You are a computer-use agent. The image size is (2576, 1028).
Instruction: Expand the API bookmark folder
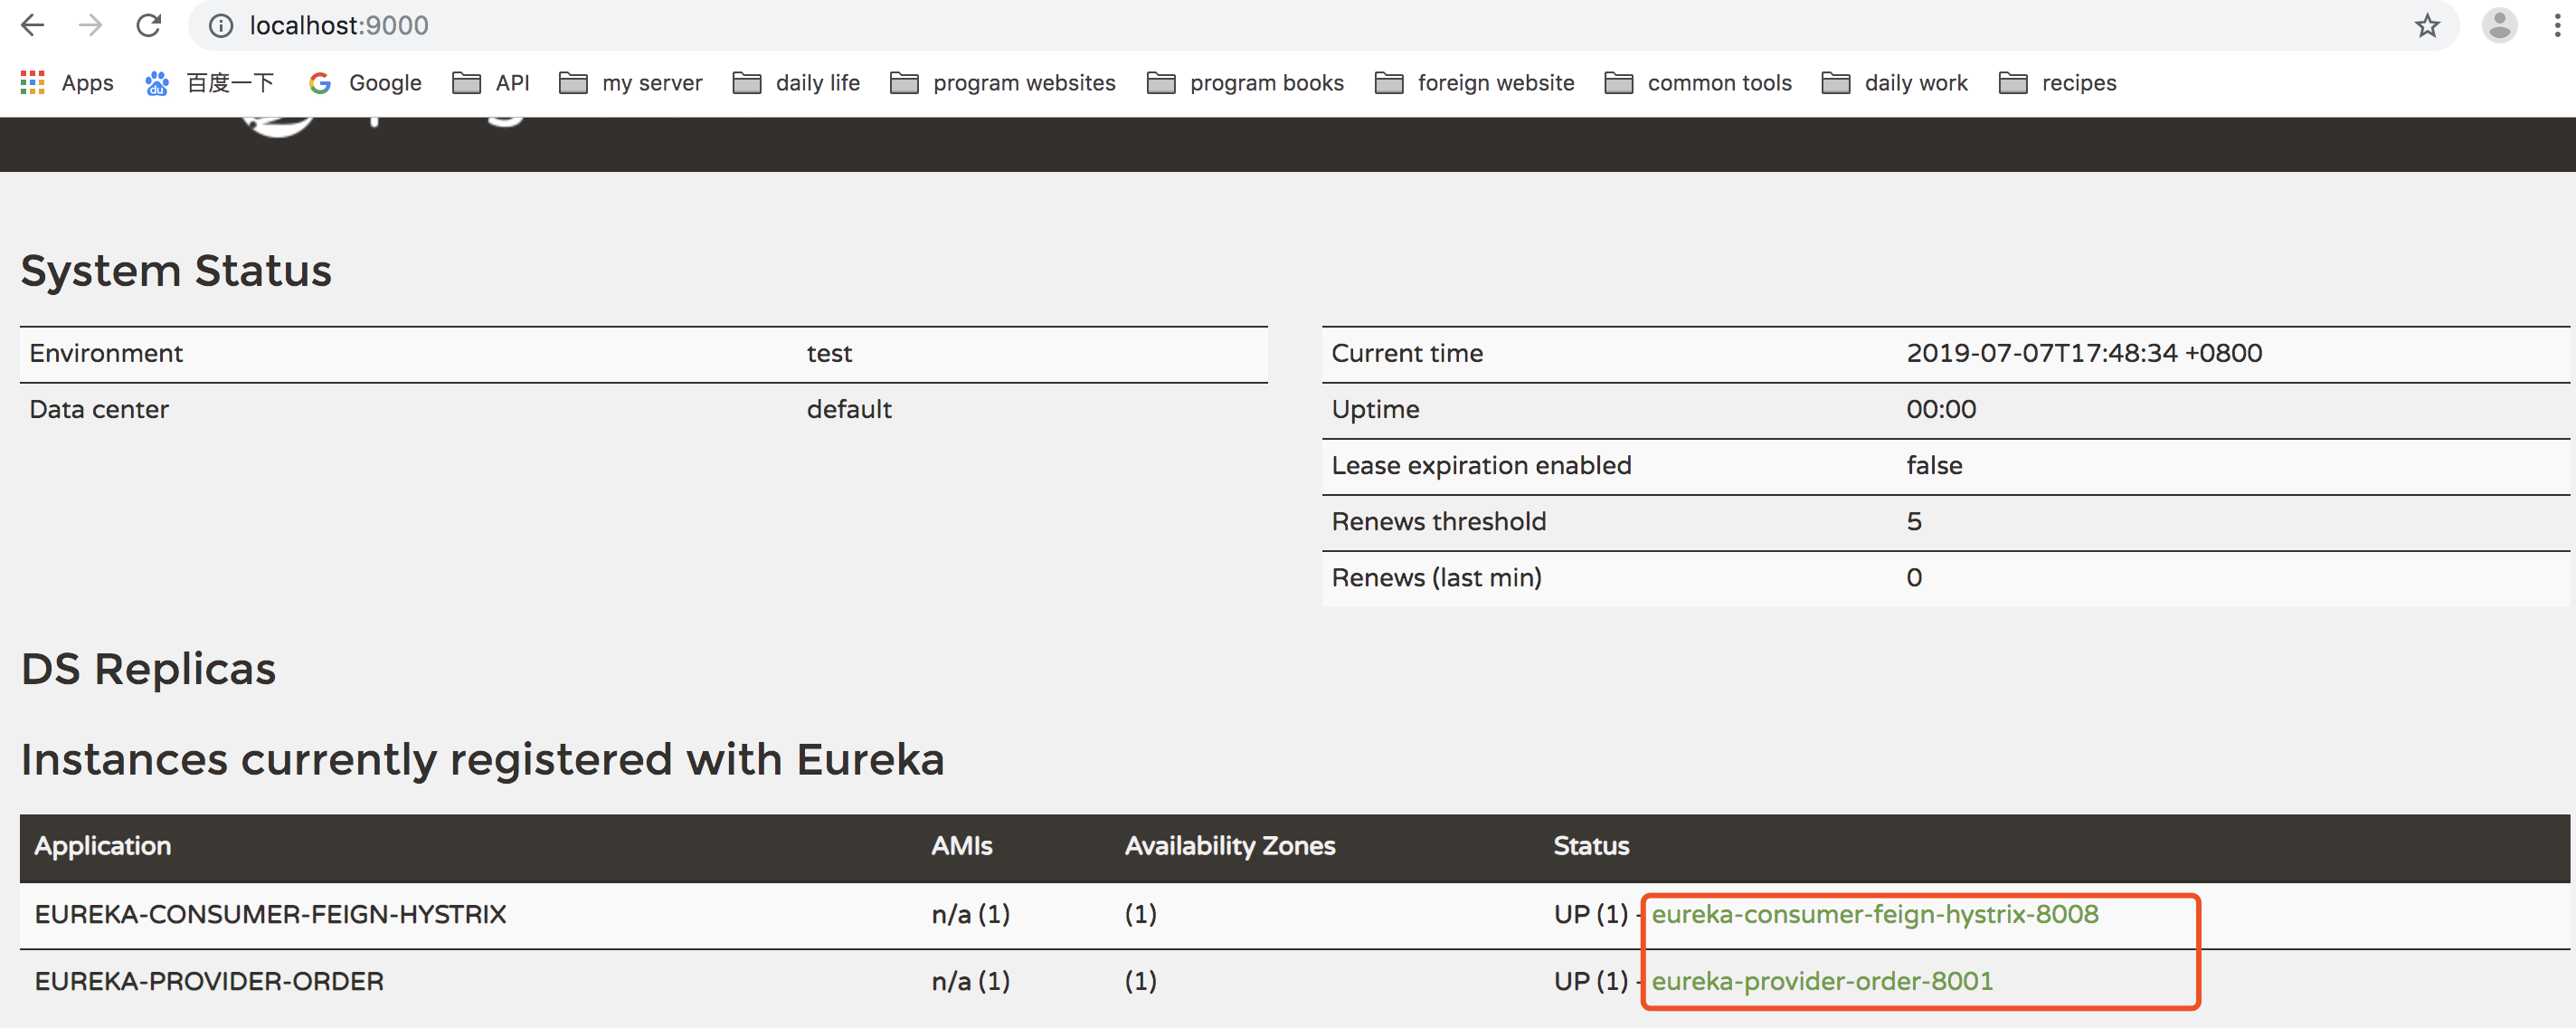(491, 83)
